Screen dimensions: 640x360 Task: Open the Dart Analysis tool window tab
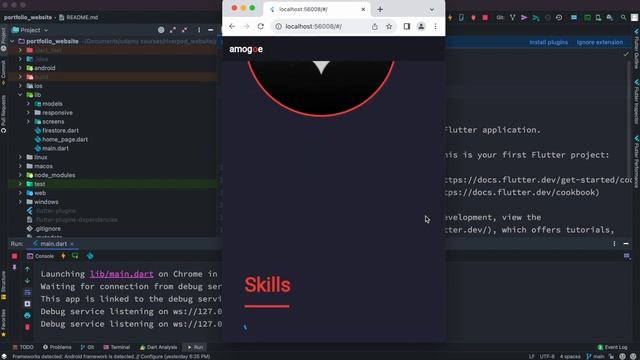158,347
